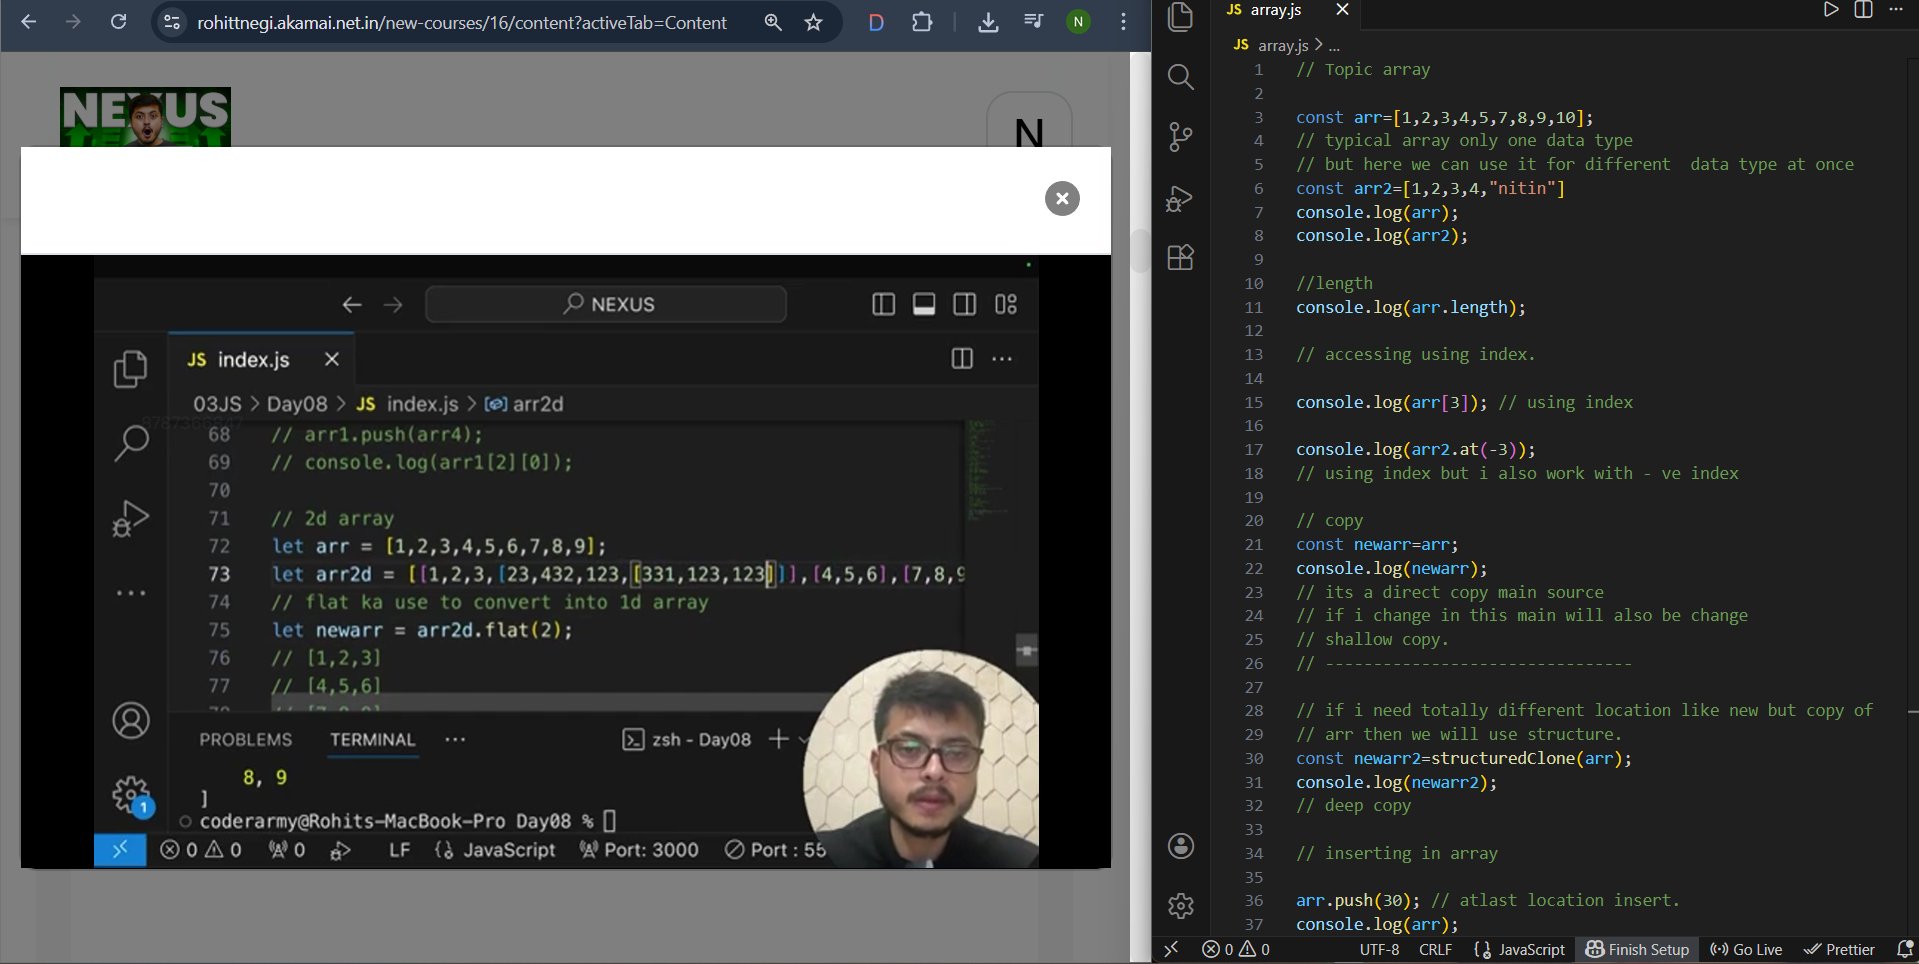Open the Manage gear in activity bar
Image resolution: width=1919 pixels, height=964 pixels.
click(x=1181, y=906)
